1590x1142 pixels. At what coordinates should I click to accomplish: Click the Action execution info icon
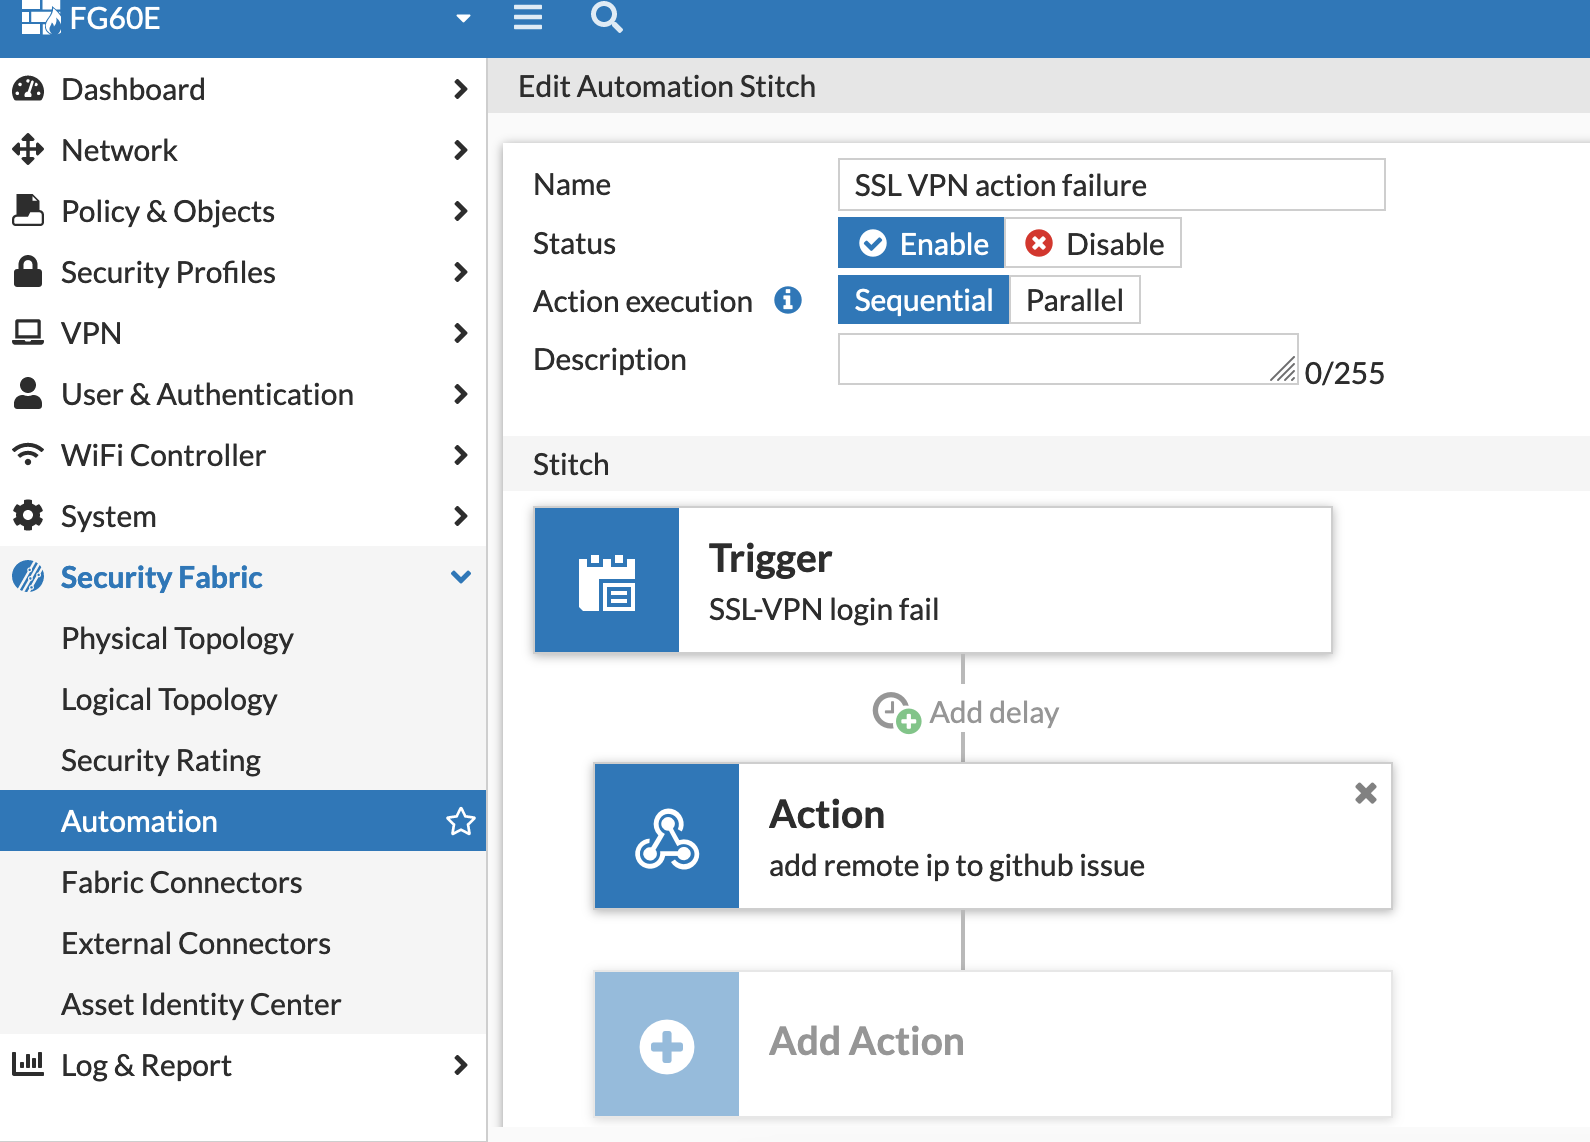pyautogui.click(x=788, y=300)
